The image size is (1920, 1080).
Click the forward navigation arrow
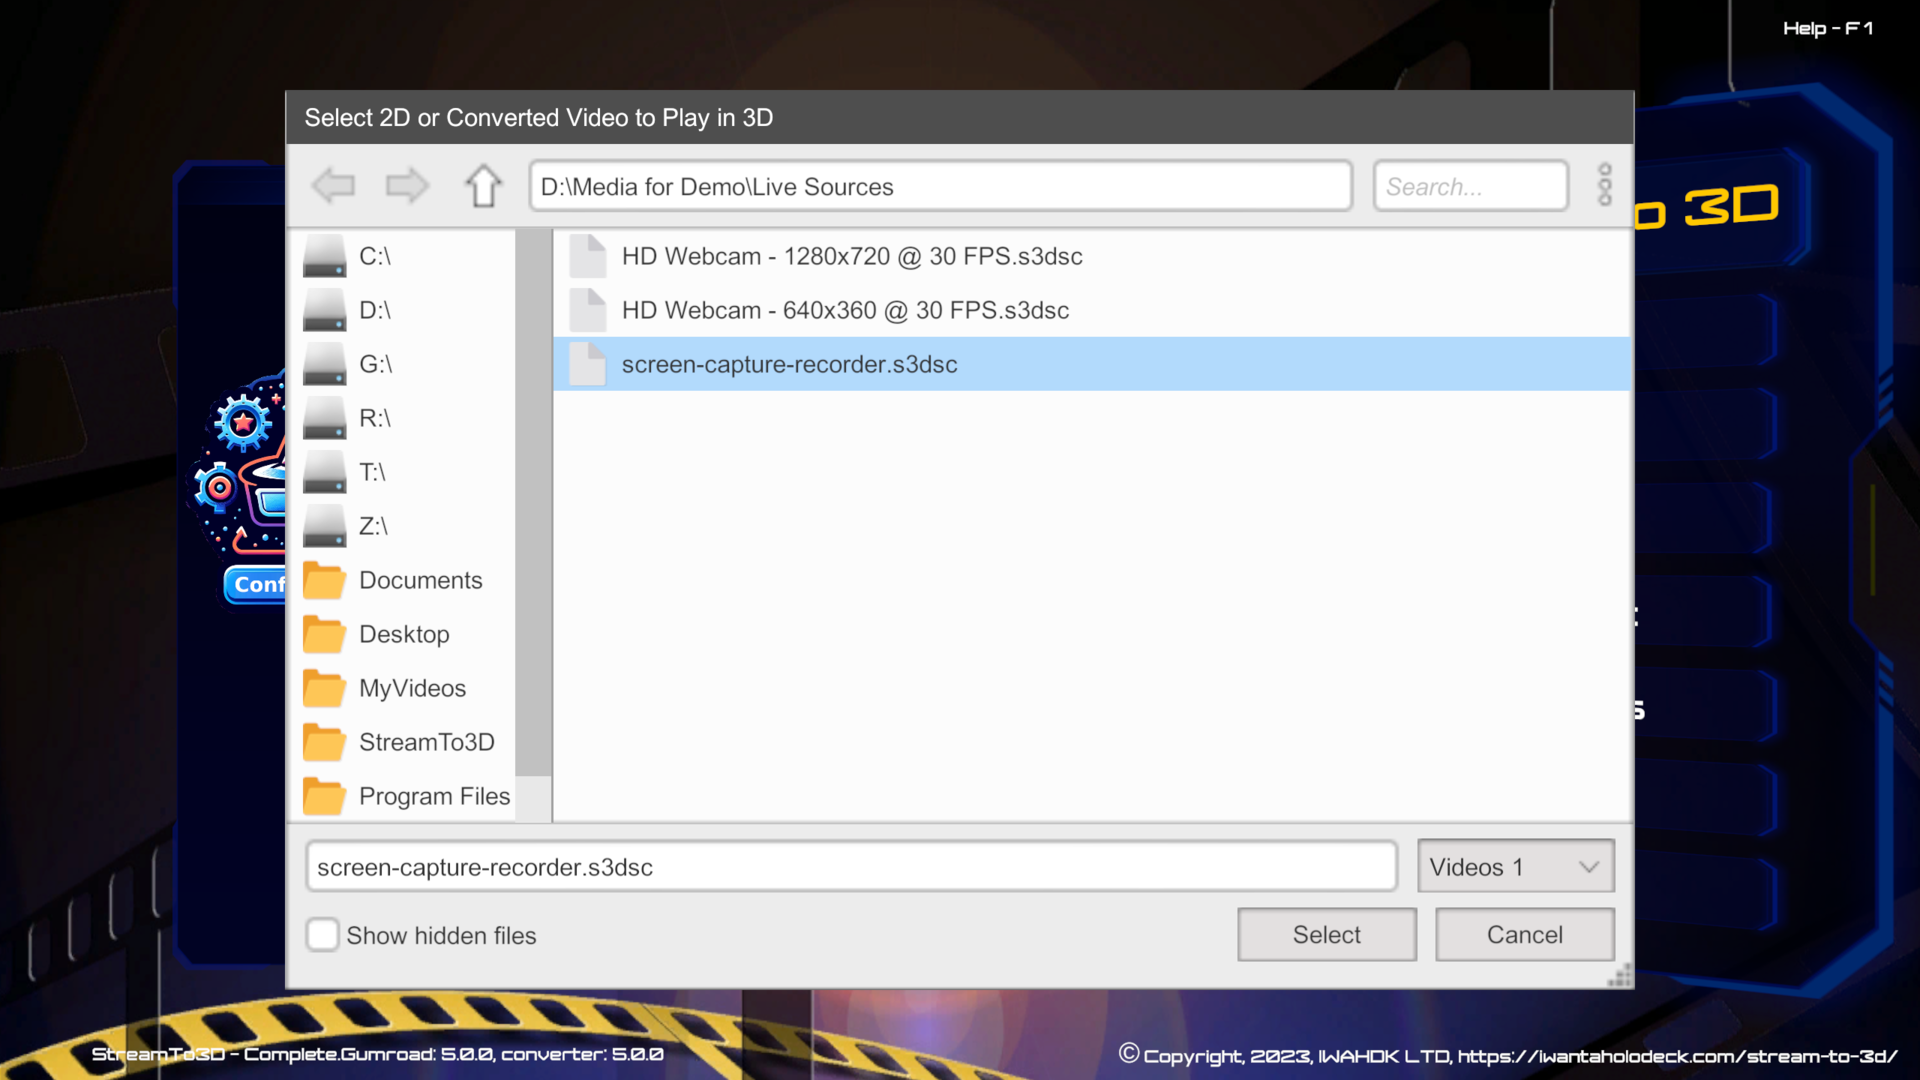click(x=407, y=186)
